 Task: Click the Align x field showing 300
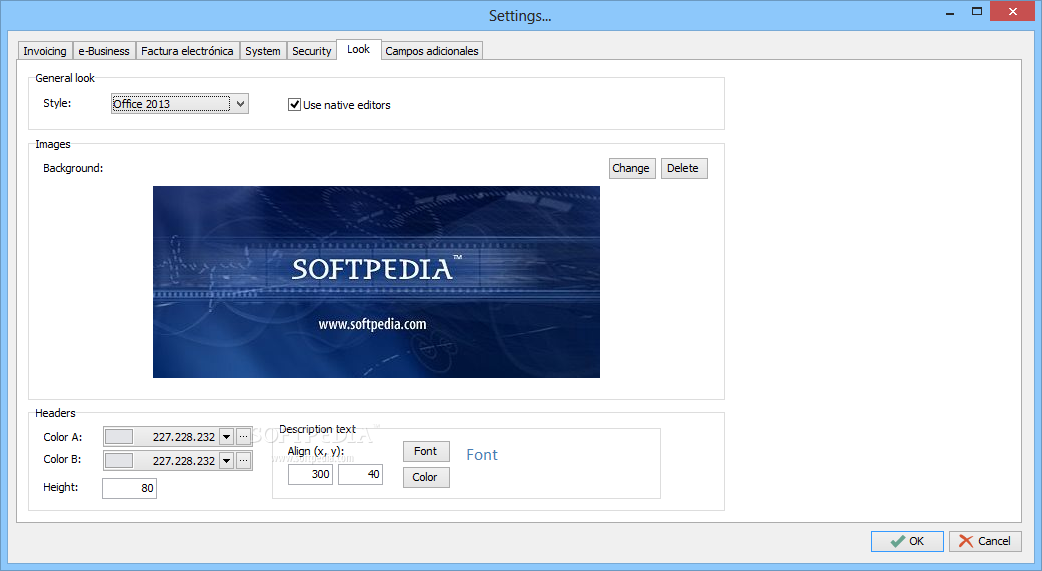pos(310,475)
